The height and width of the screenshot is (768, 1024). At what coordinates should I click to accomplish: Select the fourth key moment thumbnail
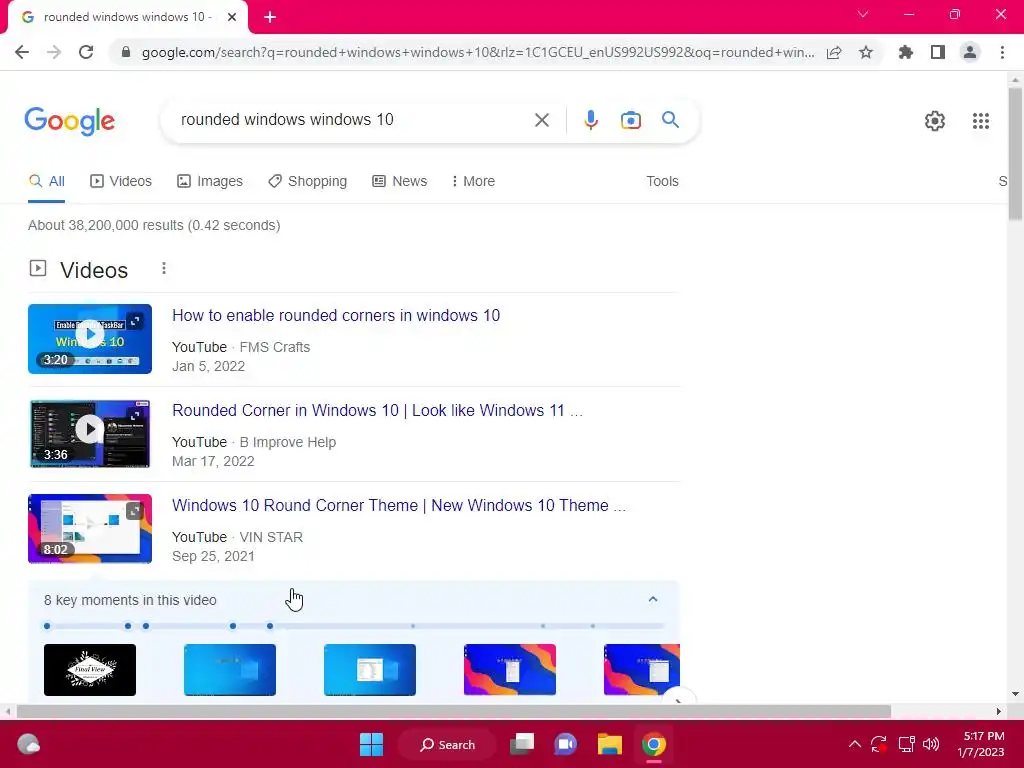pos(509,670)
